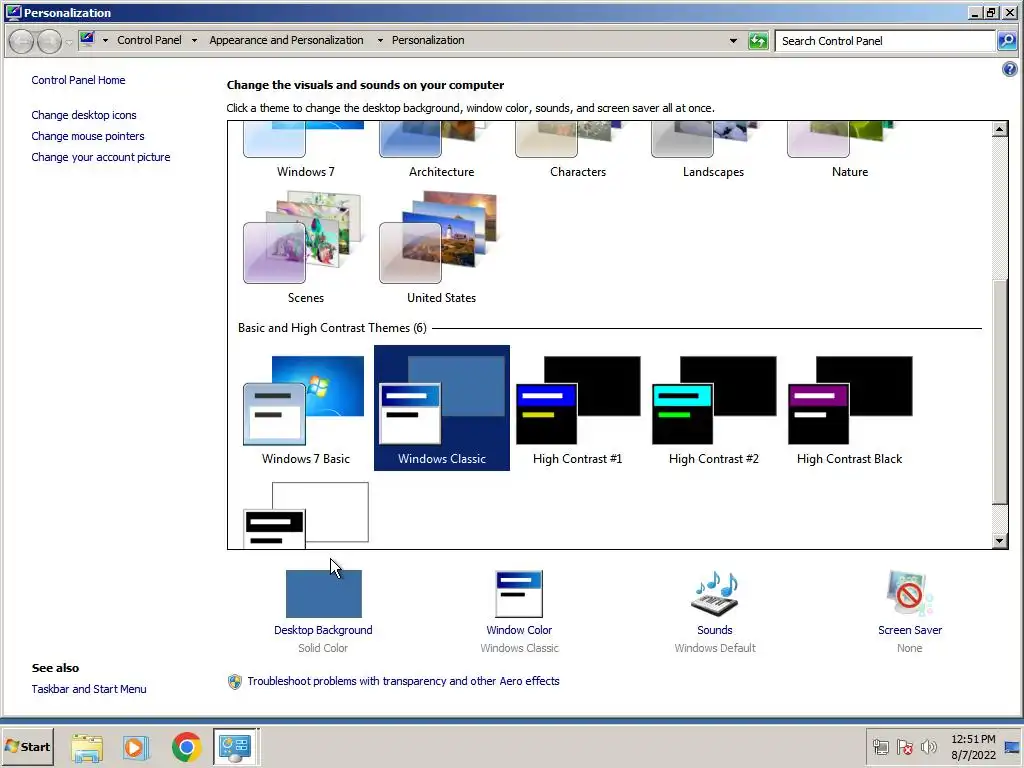The height and width of the screenshot is (768, 1024).
Task: Open the Window Color icon
Action: (519, 594)
